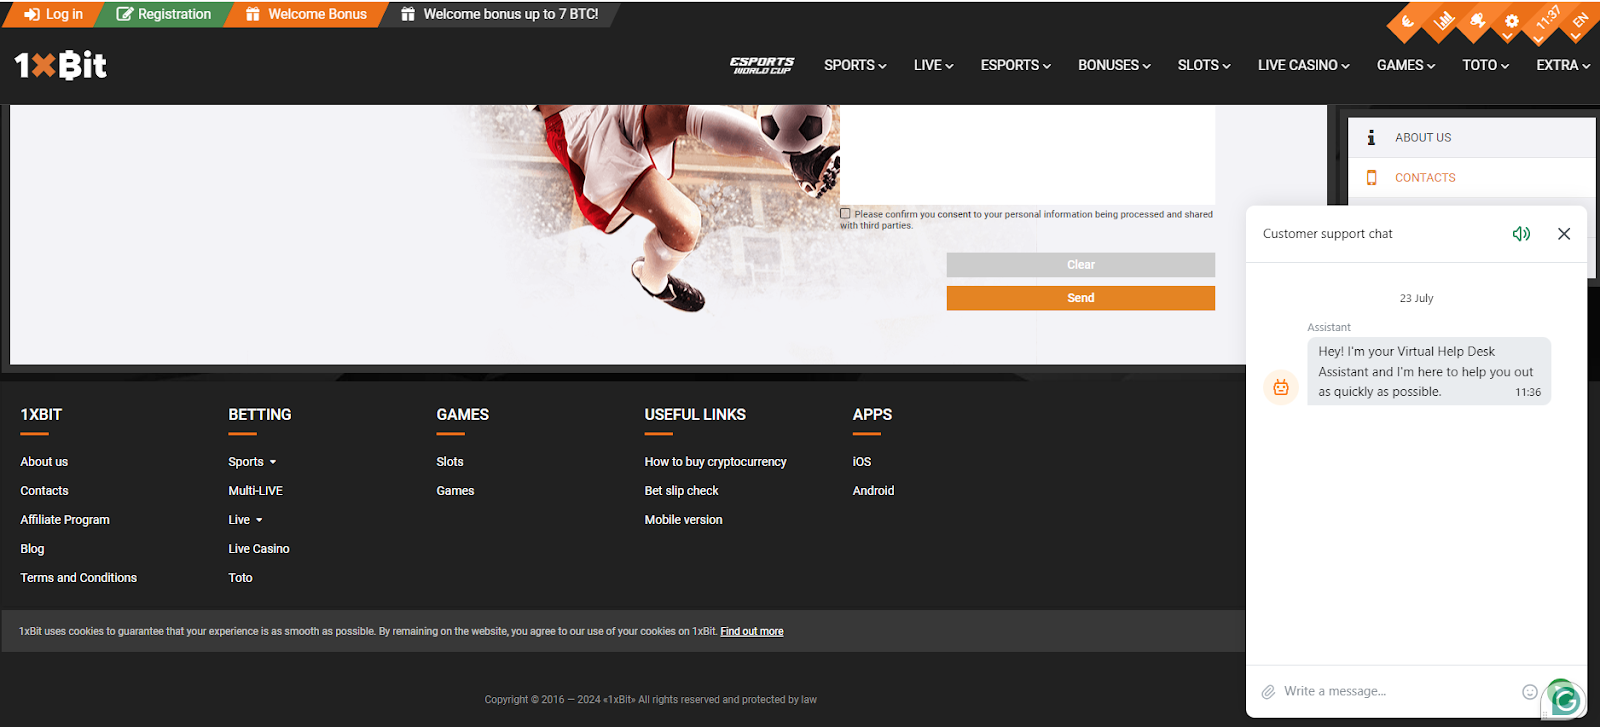The width and height of the screenshot is (1600, 727).
Task: Click the 1xBit logo
Action: point(60,65)
